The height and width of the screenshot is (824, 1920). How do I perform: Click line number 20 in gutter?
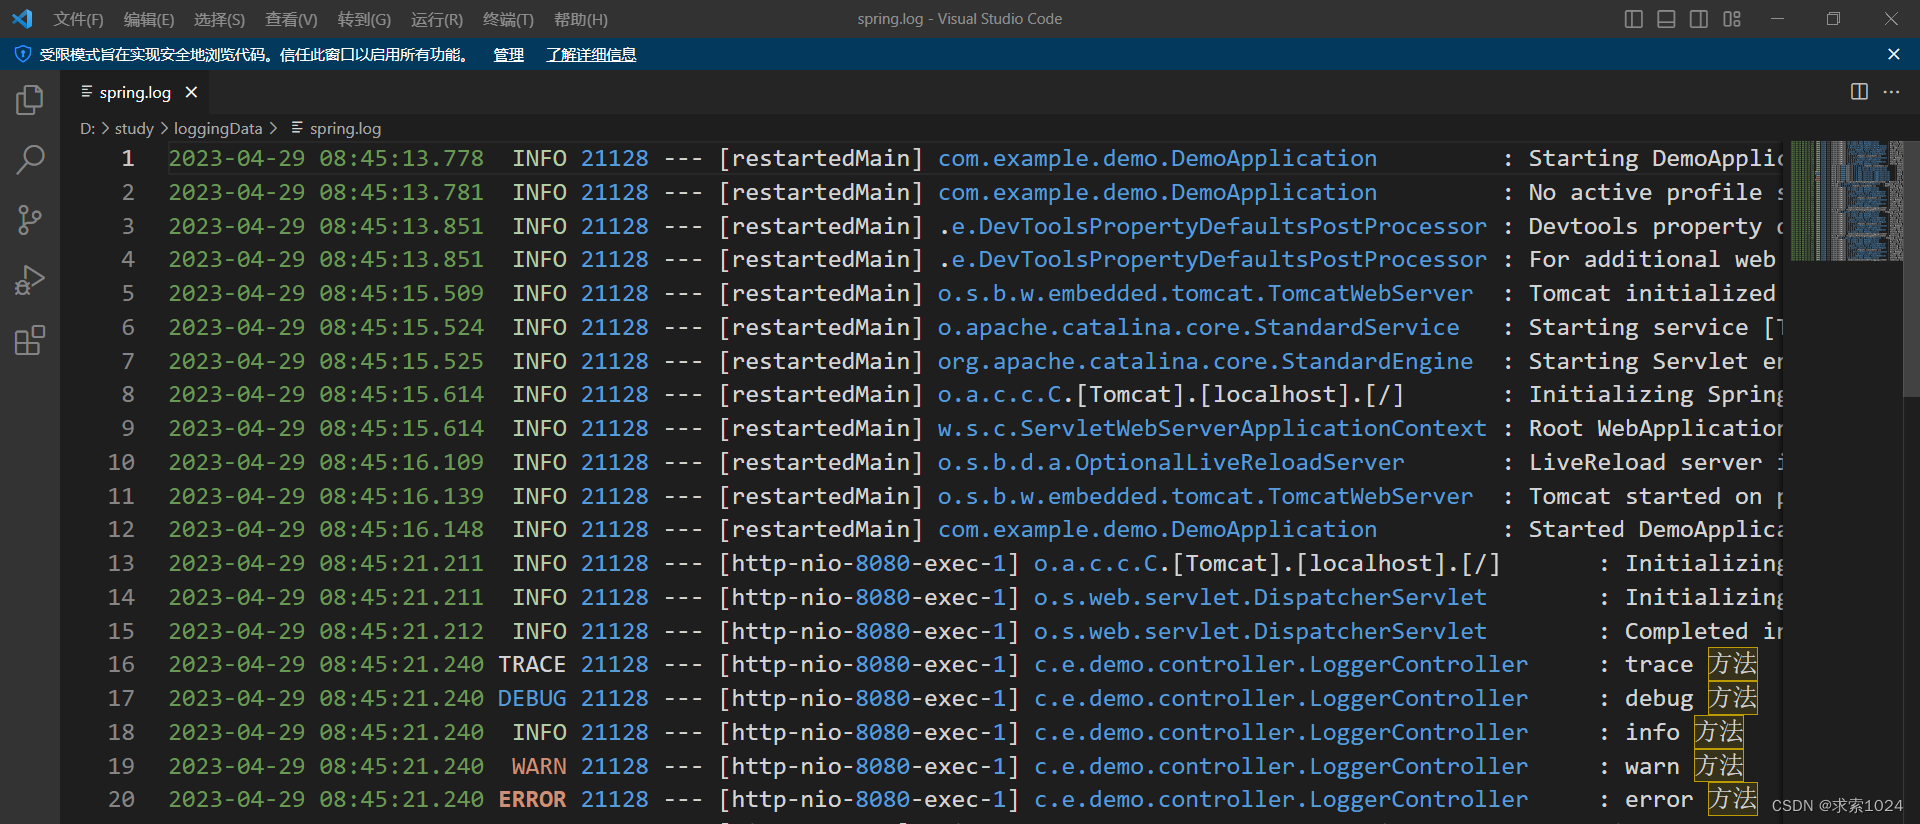tap(121, 799)
